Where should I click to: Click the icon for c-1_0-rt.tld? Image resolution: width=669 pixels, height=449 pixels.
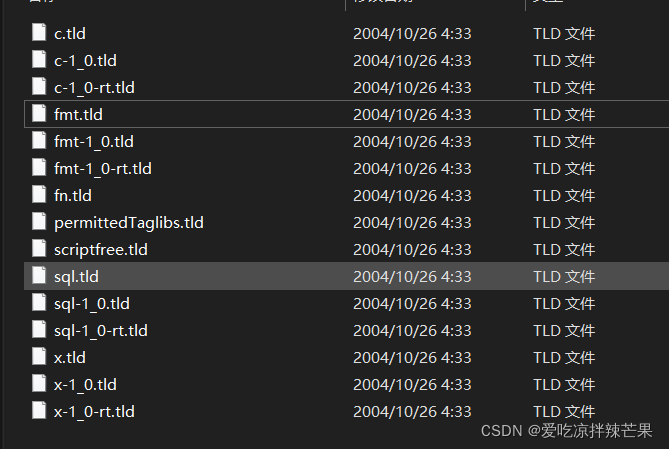coord(39,87)
